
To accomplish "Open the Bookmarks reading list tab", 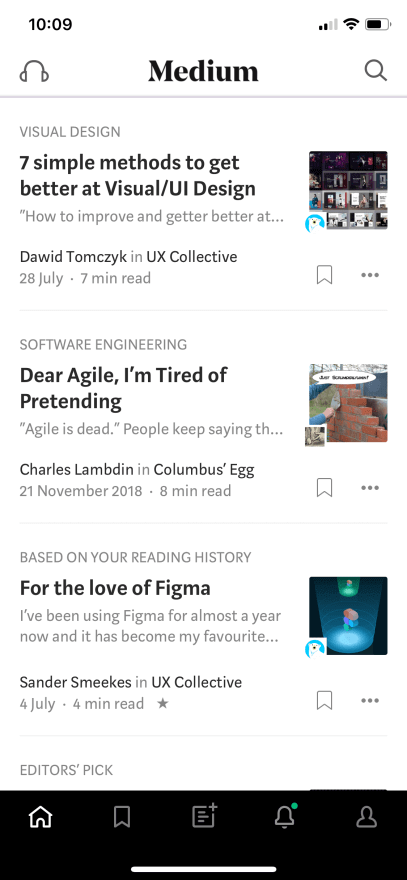I will pos(122,817).
